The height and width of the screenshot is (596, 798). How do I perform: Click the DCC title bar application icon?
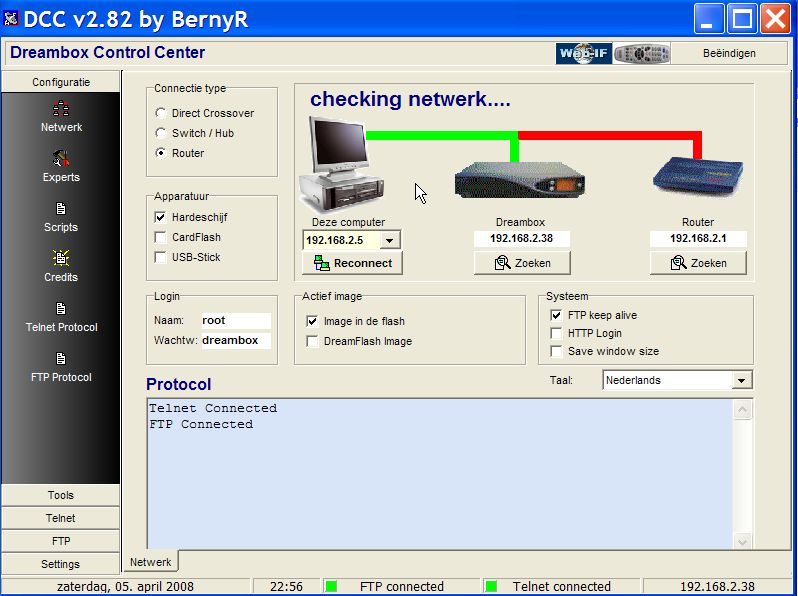(11, 18)
